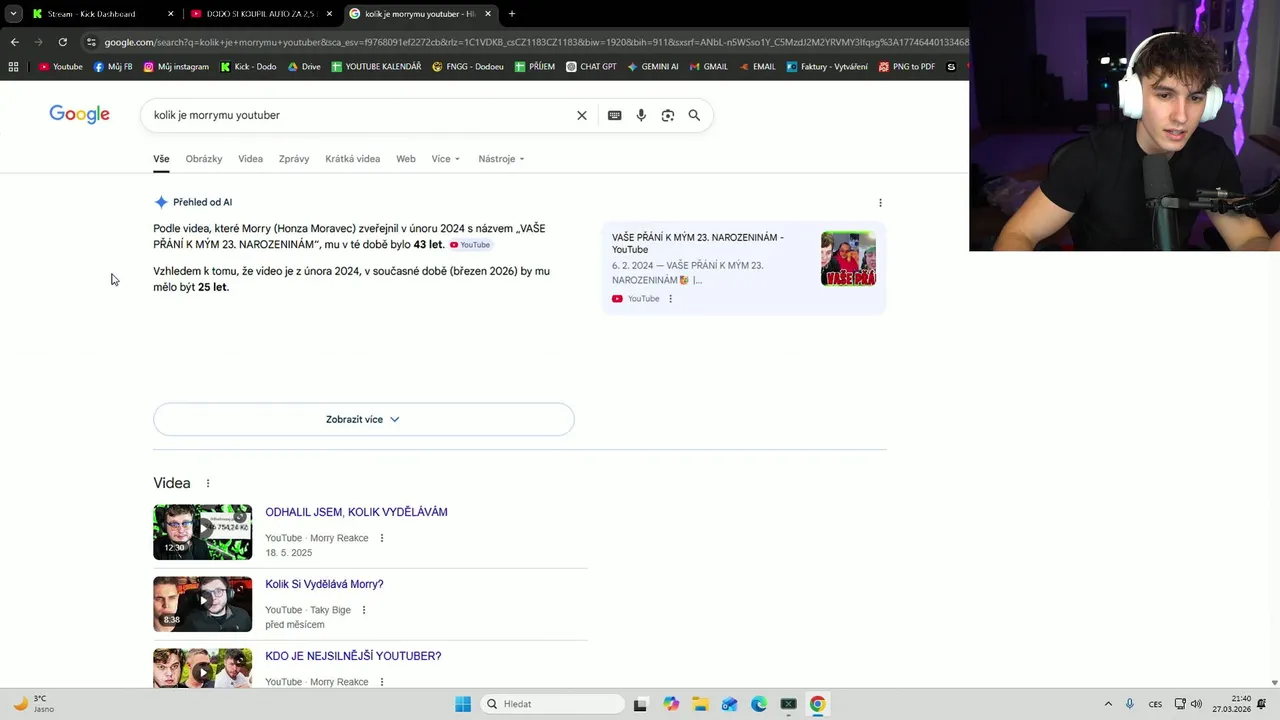Open the GEMINI AI bookmark

(652, 67)
